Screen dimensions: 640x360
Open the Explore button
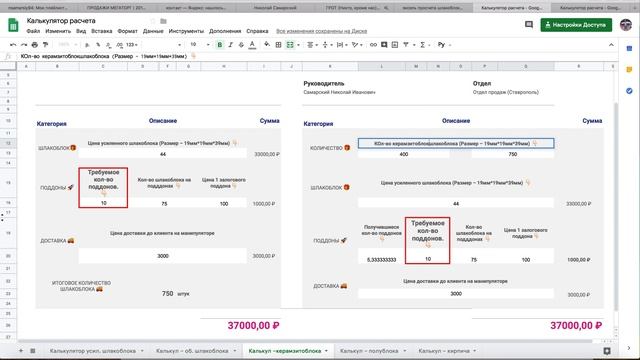[607, 351]
